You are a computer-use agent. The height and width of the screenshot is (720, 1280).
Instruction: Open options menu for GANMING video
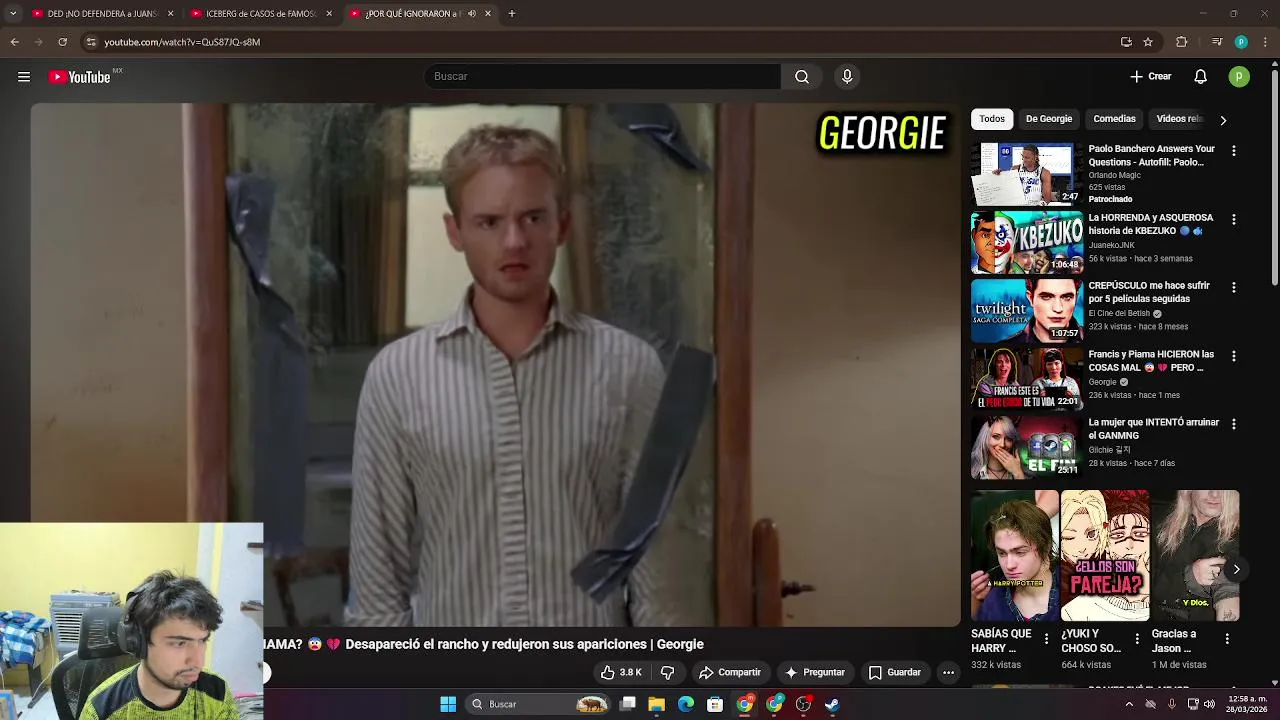(x=1233, y=424)
